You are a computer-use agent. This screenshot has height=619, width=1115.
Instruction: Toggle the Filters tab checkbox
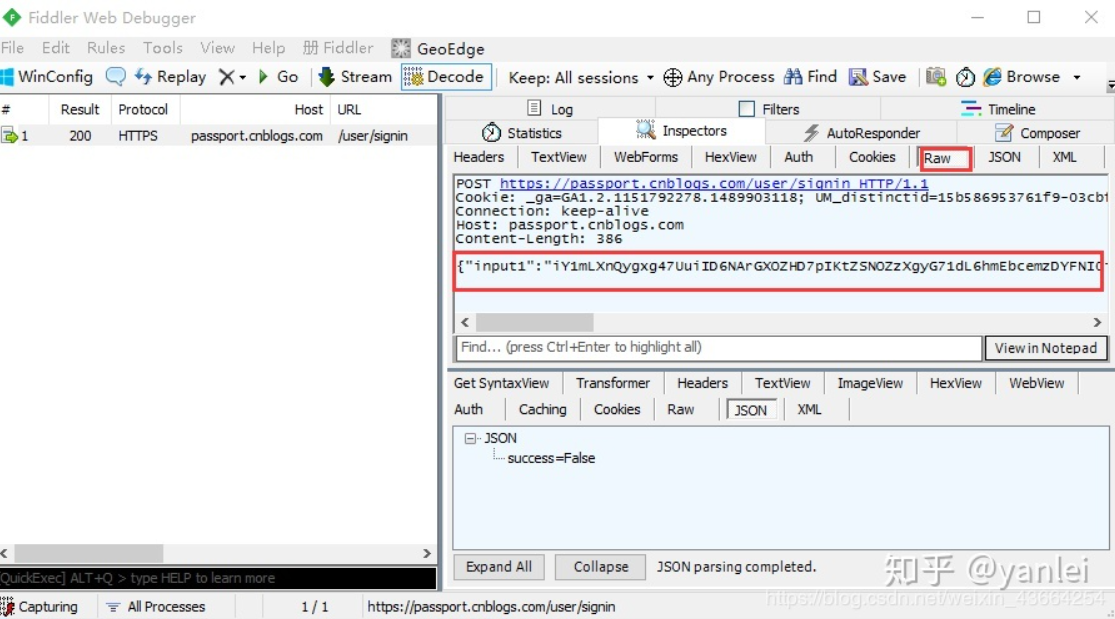tap(746, 109)
